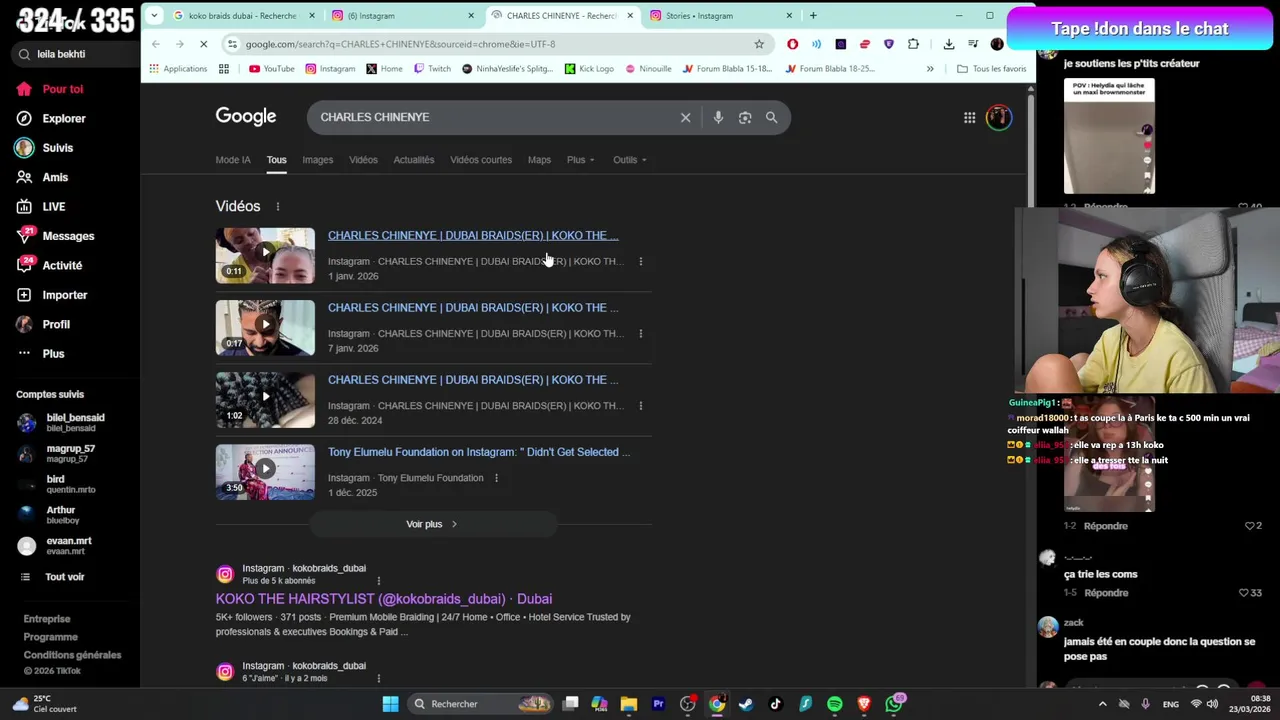Switch to Vidéos search tab

[x=363, y=160]
